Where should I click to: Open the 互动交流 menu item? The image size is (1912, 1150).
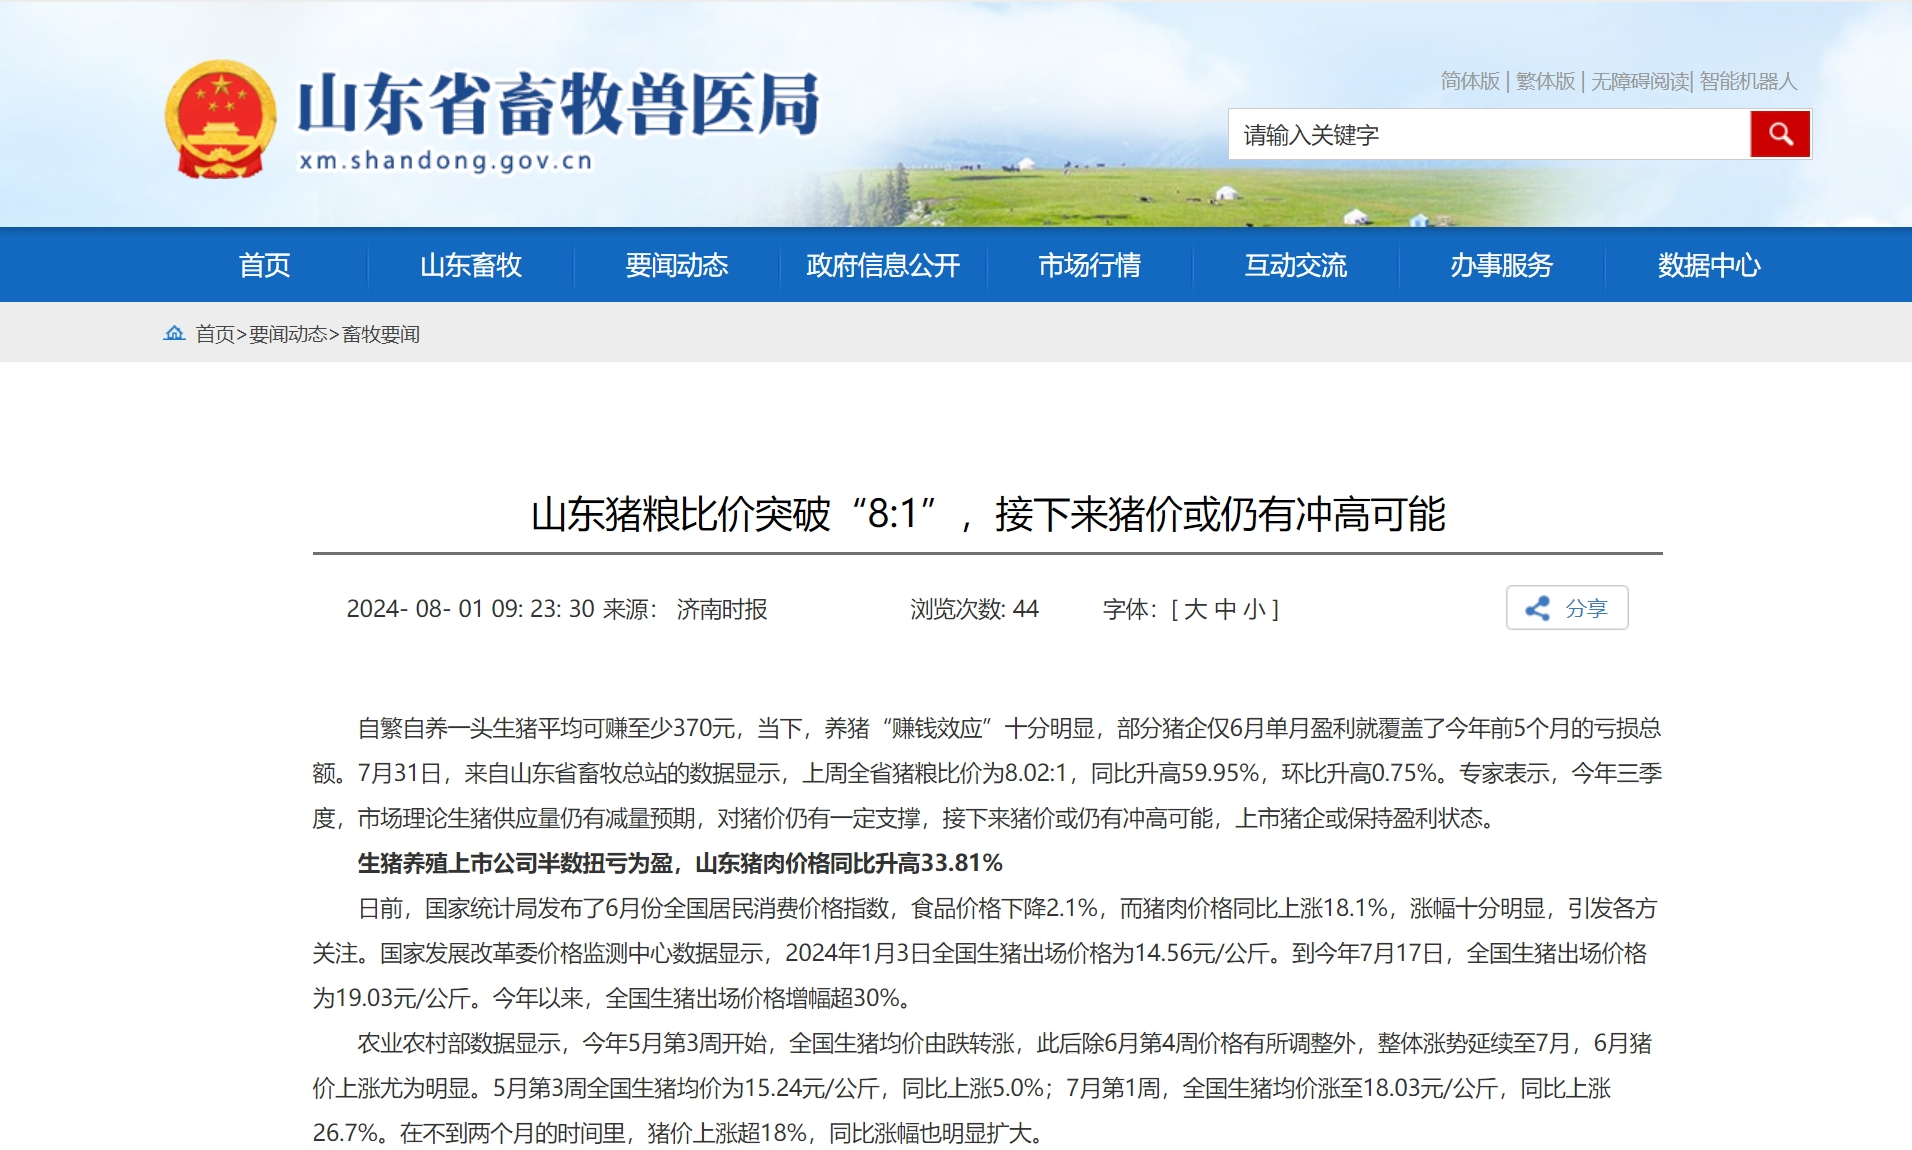tap(1295, 265)
